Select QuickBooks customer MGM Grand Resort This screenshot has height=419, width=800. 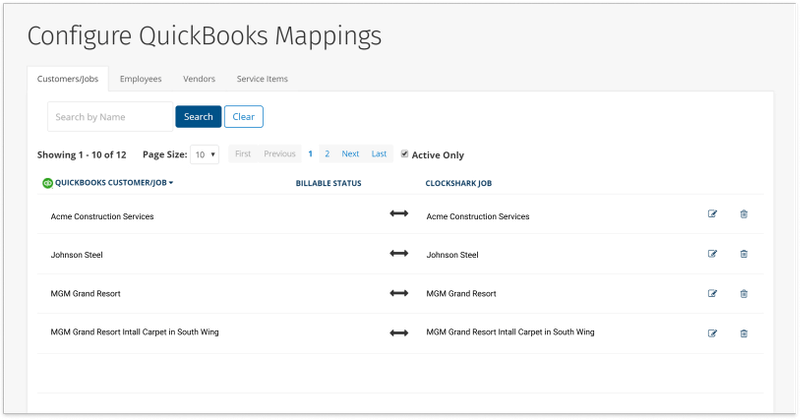[86, 293]
